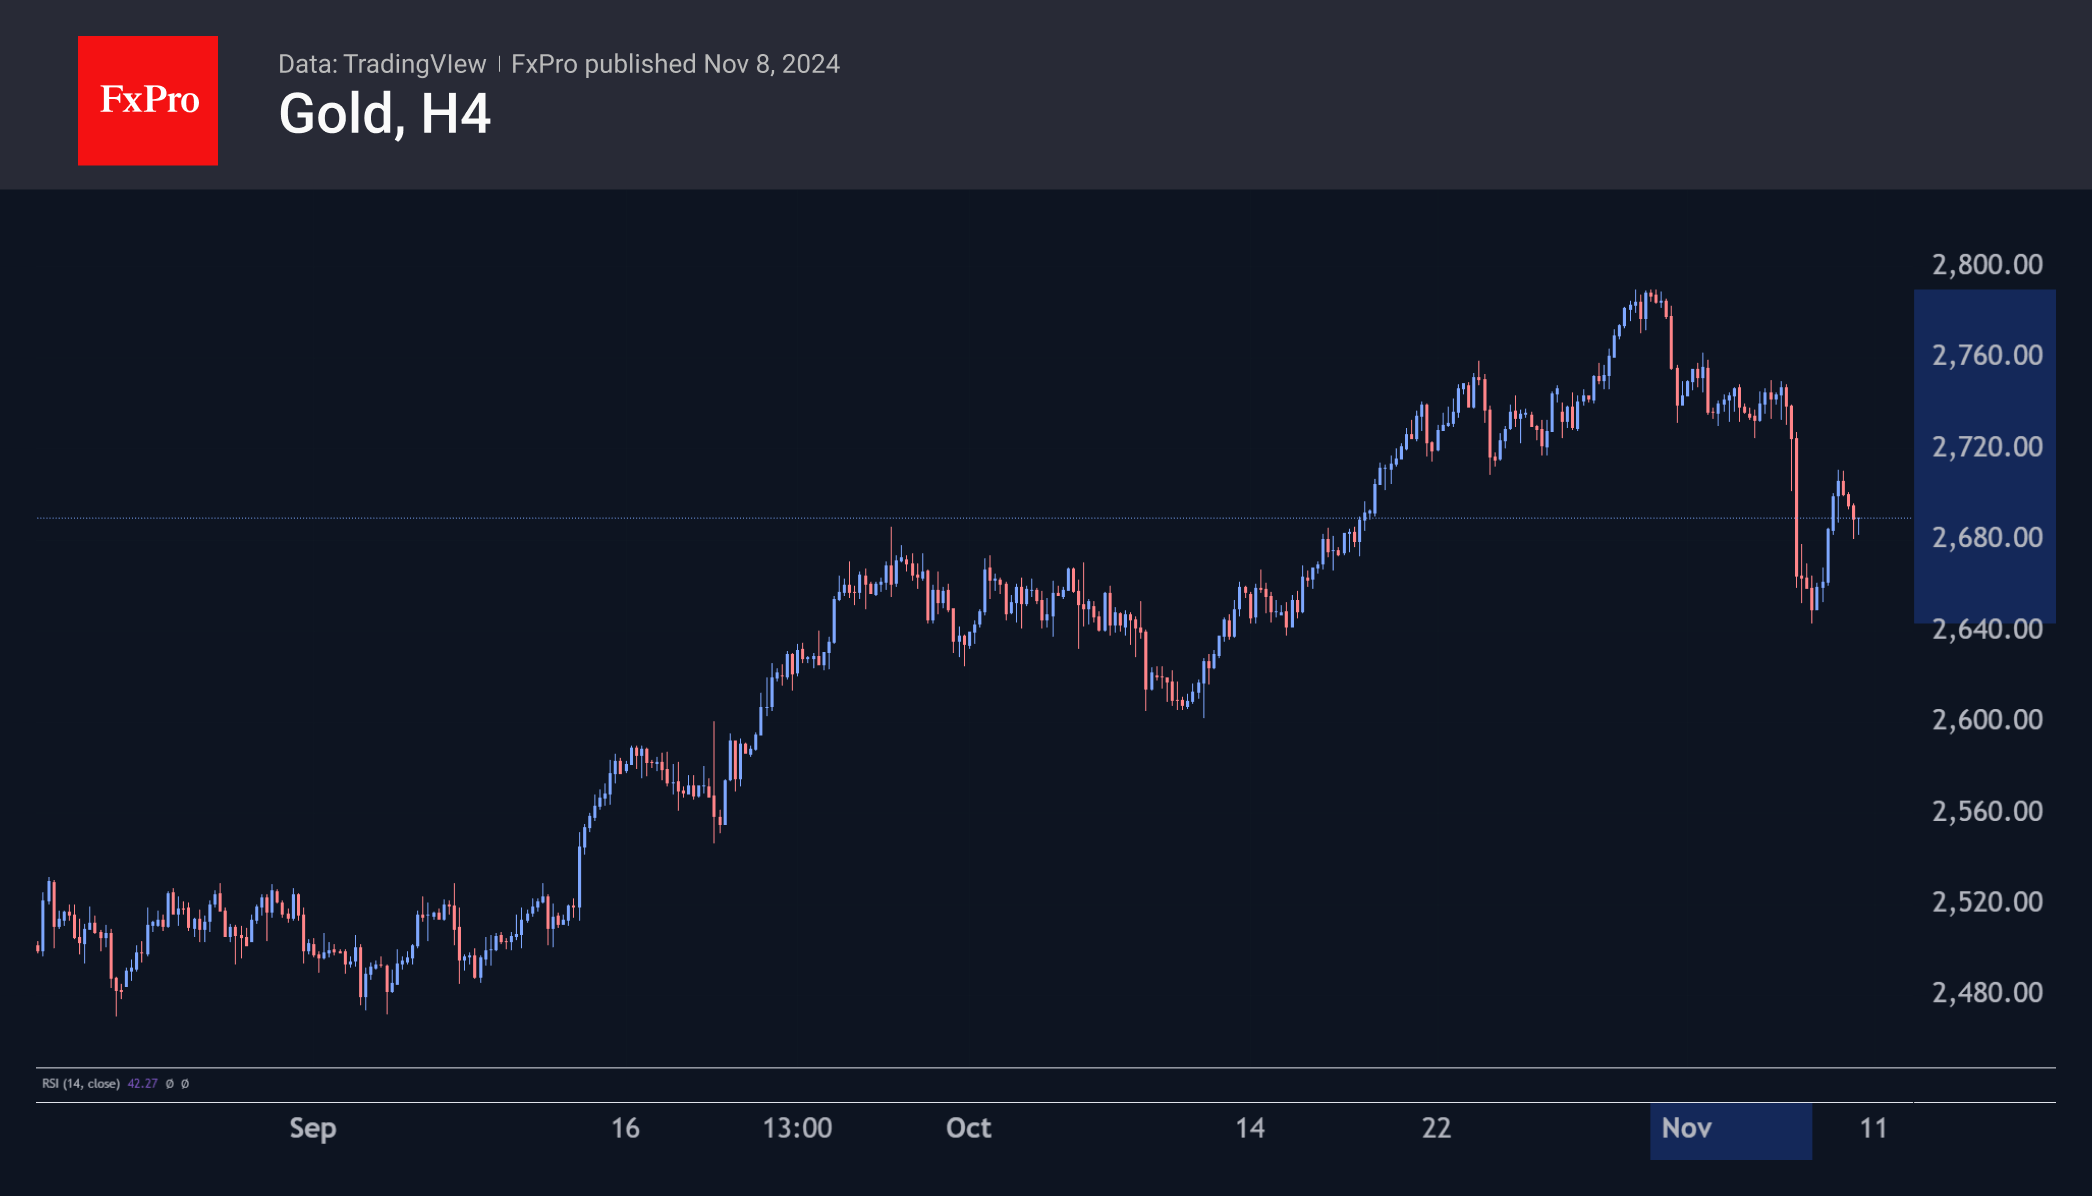
Task: Select the Nov label on the time axis
Action: pyautogui.click(x=1686, y=1128)
